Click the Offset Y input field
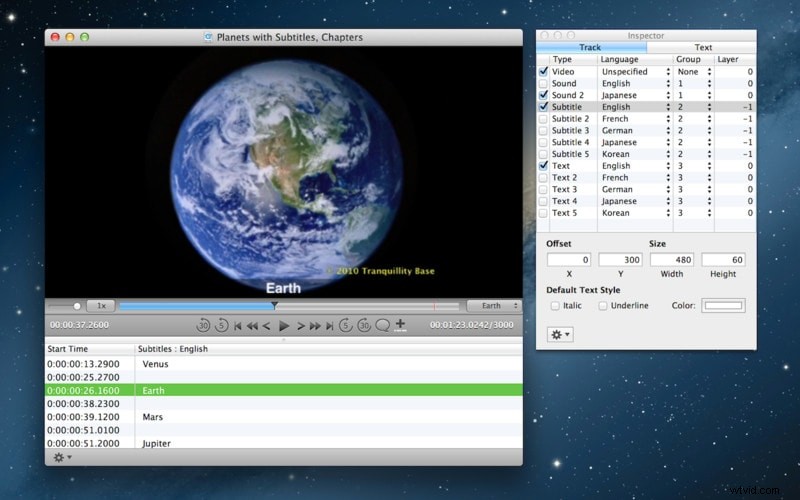Image resolution: width=800 pixels, height=500 pixels. pyautogui.click(x=620, y=260)
